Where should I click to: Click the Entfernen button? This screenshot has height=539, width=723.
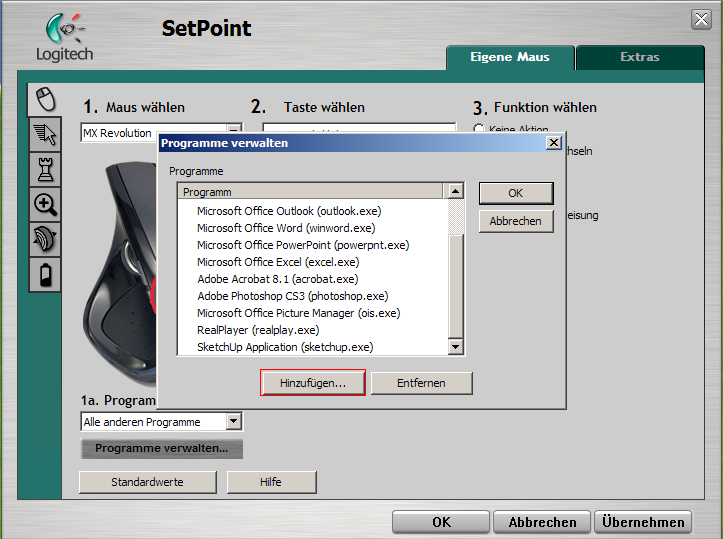point(421,383)
